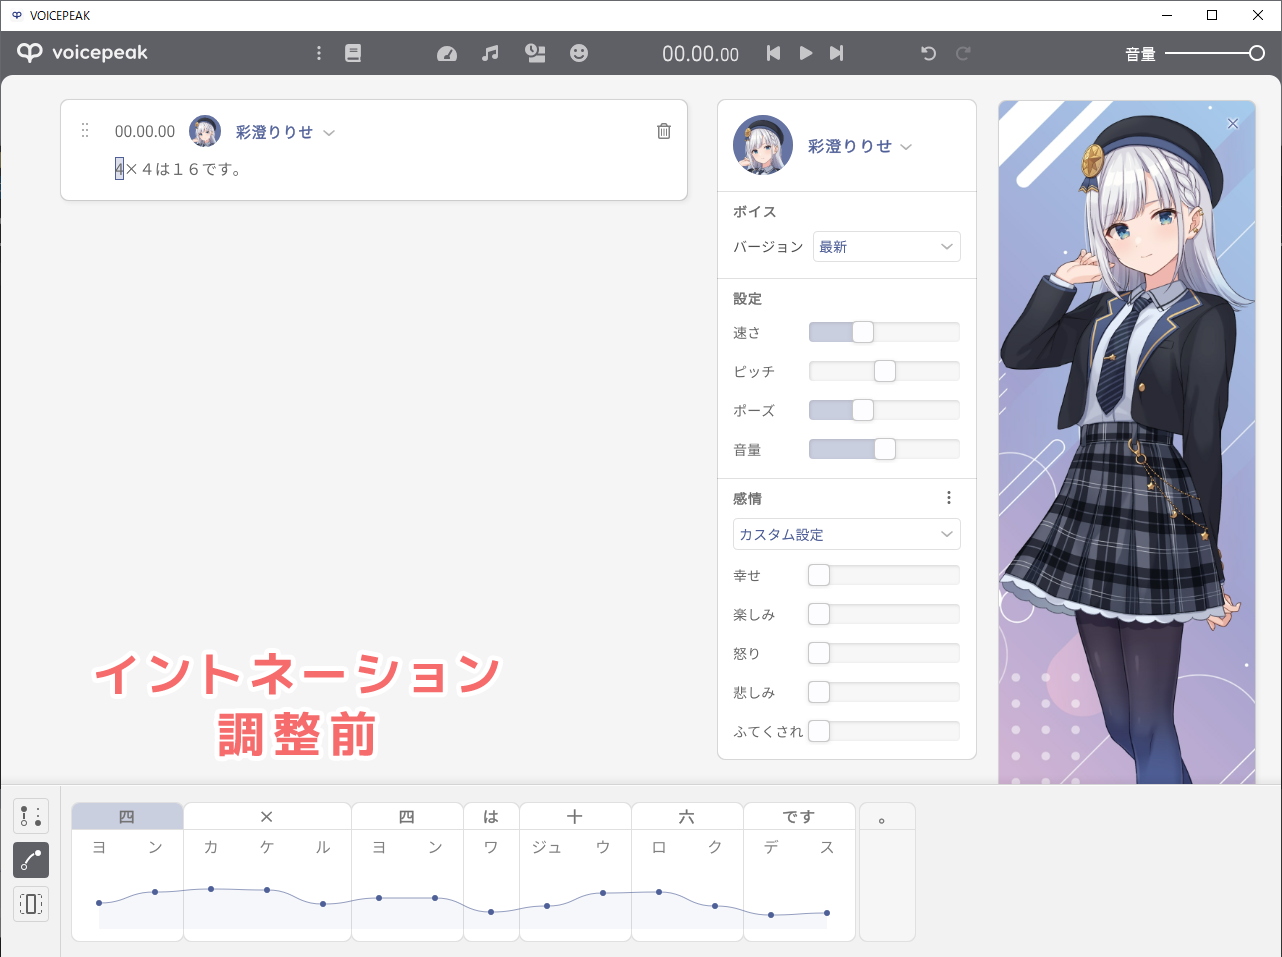Skip to next block button
Viewport: 1282px width, 957px height.
(x=837, y=53)
